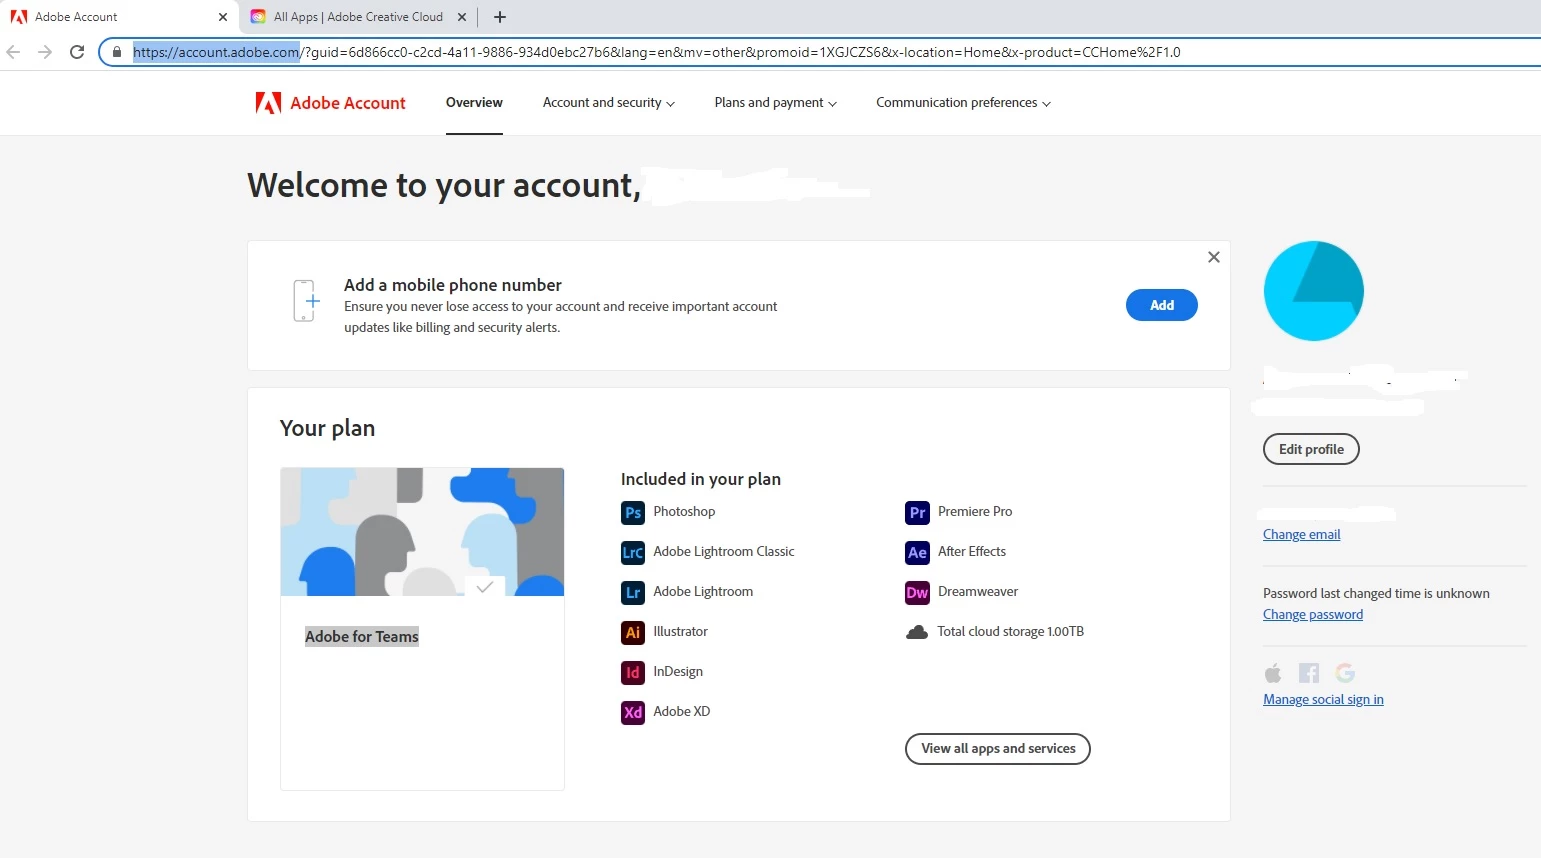Screen dimensions: 1541x858
Task: Click the browser forward arrow
Action: tap(45, 52)
